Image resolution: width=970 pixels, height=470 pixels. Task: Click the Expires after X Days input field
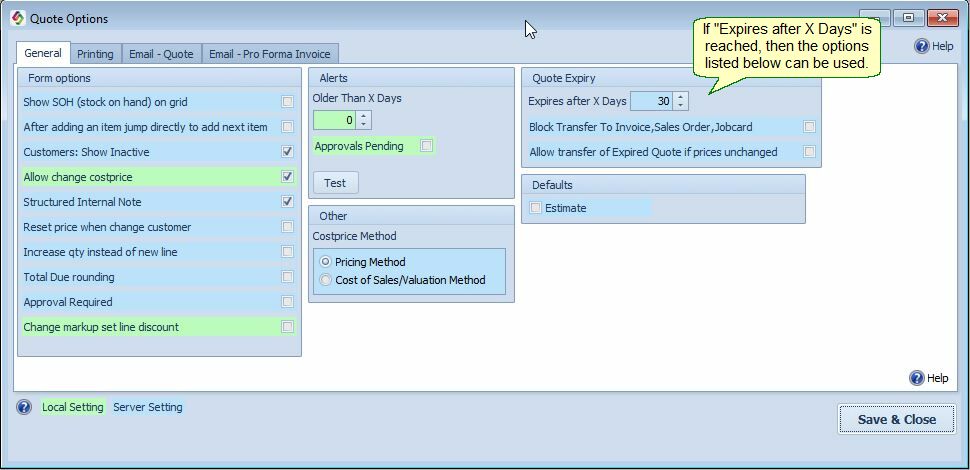pyautogui.click(x=651, y=101)
